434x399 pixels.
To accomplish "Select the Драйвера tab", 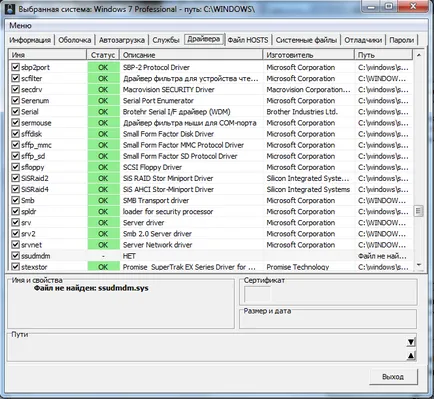I will (204, 39).
